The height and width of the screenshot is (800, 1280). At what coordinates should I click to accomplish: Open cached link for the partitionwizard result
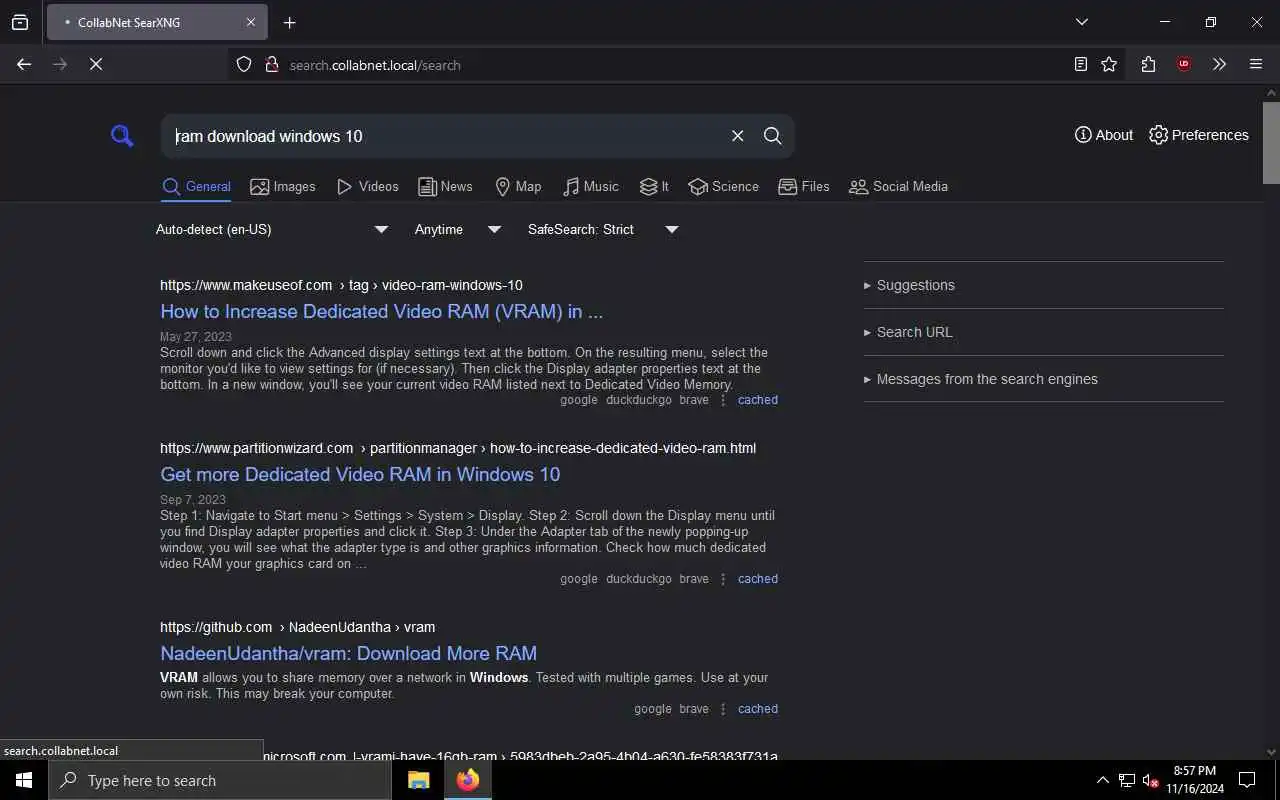[757, 579]
